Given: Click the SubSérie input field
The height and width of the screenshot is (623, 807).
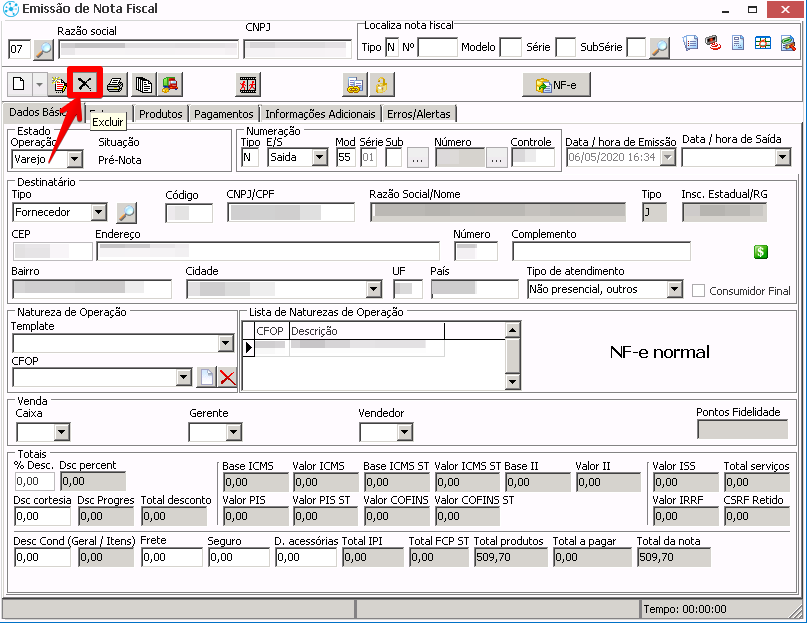Looking at the screenshot, I should pos(636,47).
